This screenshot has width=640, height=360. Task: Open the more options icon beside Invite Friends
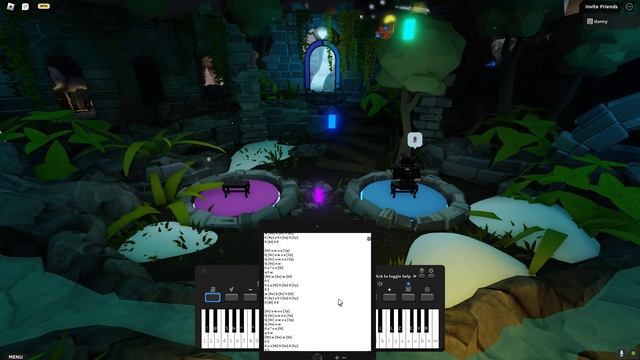(x=629, y=7)
